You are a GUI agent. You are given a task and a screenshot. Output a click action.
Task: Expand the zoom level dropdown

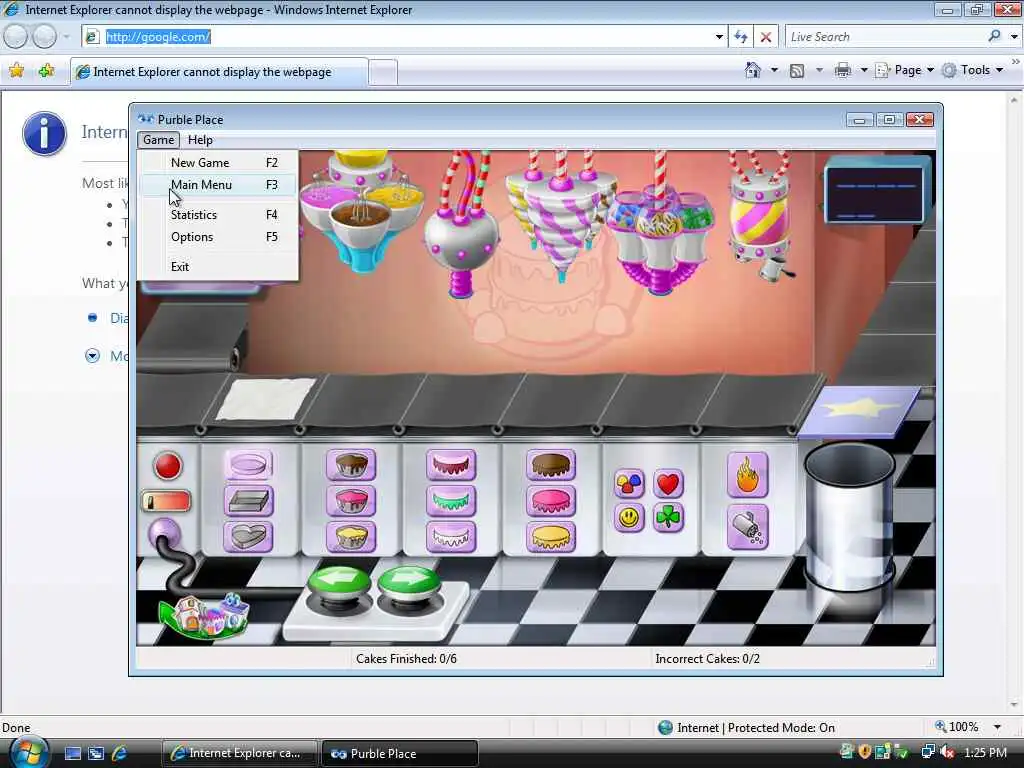[x=997, y=727]
